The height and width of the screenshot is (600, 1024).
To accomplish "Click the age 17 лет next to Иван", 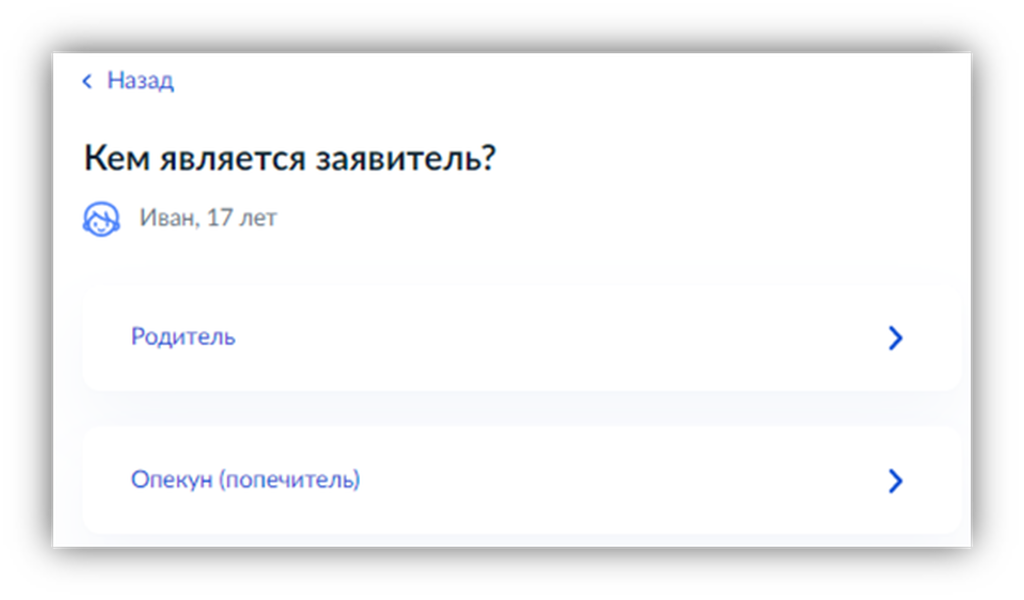I will (x=242, y=218).
